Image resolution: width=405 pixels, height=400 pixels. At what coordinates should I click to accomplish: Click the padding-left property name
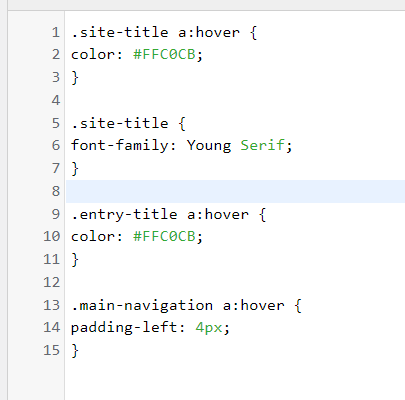coord(124,327)
